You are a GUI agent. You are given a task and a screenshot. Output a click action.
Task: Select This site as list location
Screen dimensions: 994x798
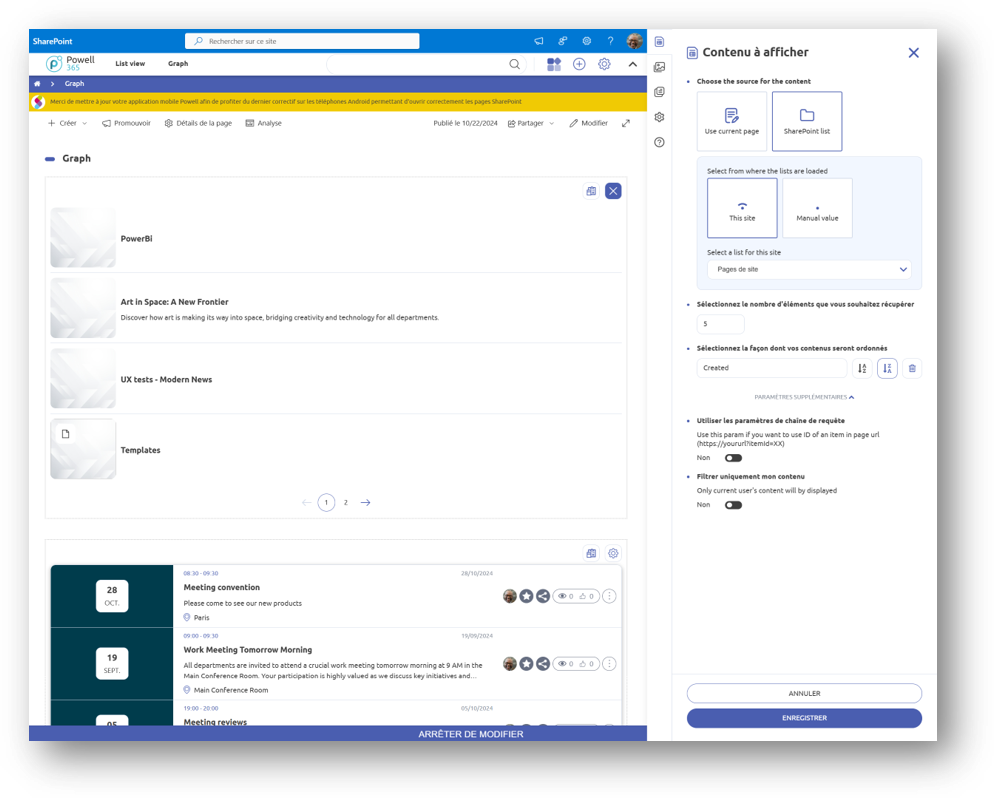click(742, 208)
